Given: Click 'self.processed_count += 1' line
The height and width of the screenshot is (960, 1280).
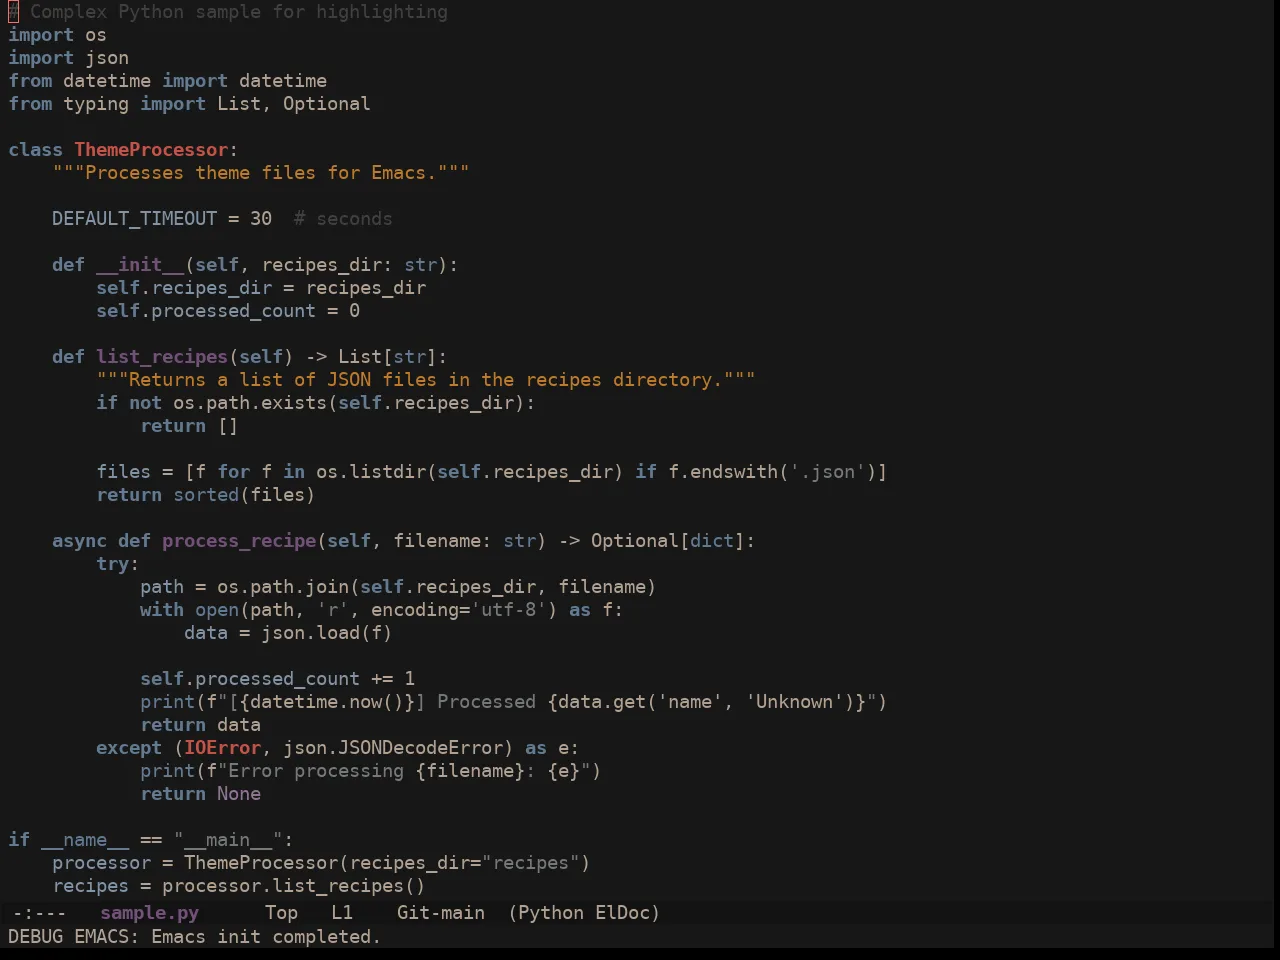Looking at the screenshot, I should pyautogui.click(x=277, y=679).
